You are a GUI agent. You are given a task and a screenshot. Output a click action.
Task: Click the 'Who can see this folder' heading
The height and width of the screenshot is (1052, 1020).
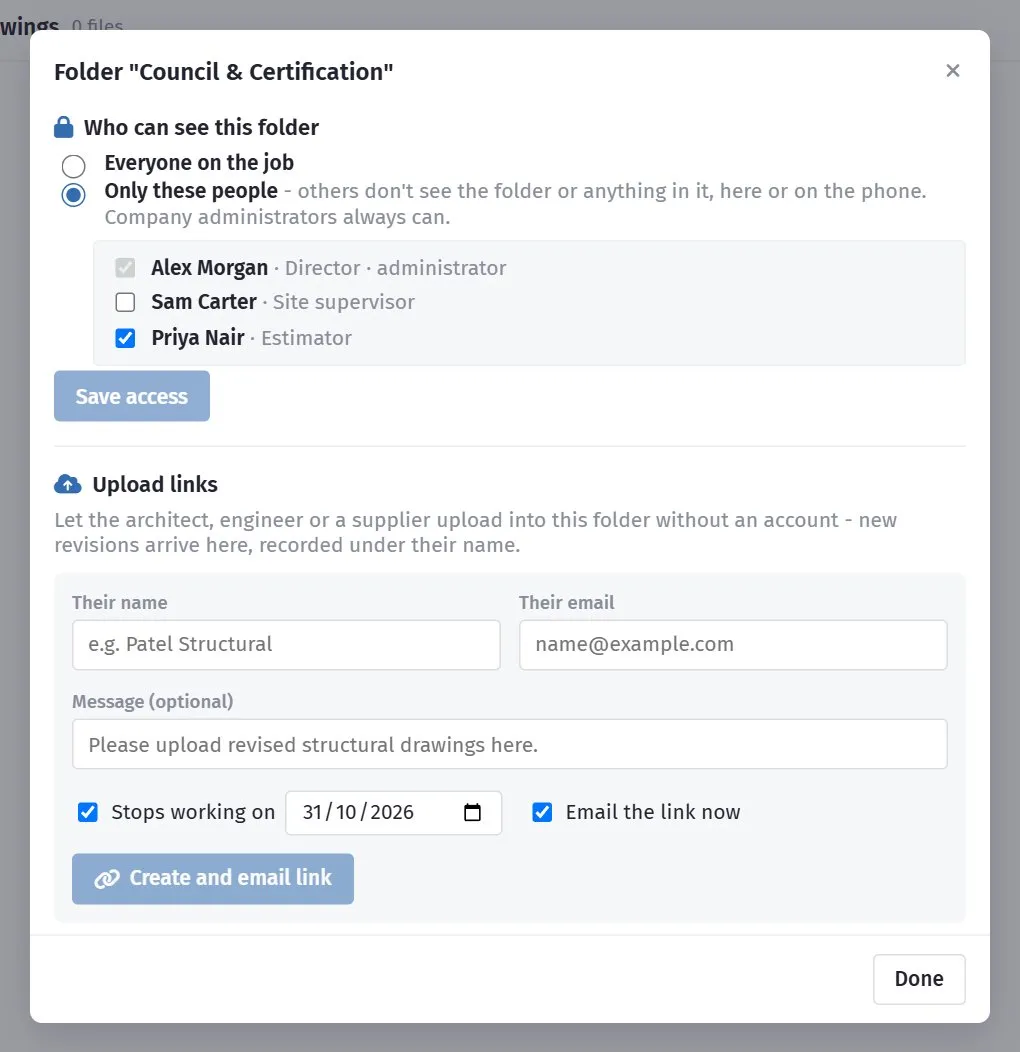pos(201,127)
